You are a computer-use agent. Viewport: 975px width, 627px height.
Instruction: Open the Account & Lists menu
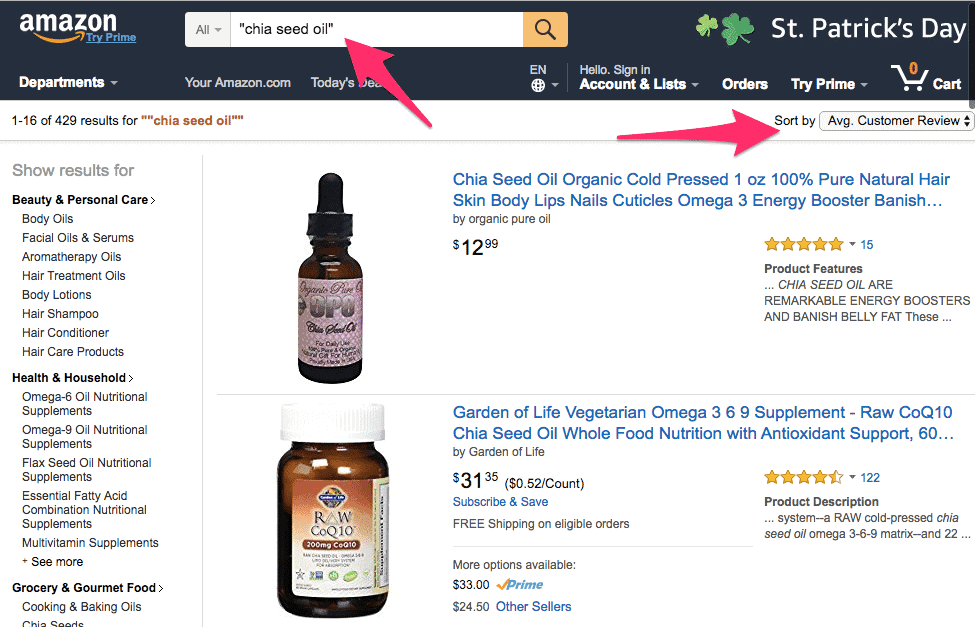pos(639,84)
